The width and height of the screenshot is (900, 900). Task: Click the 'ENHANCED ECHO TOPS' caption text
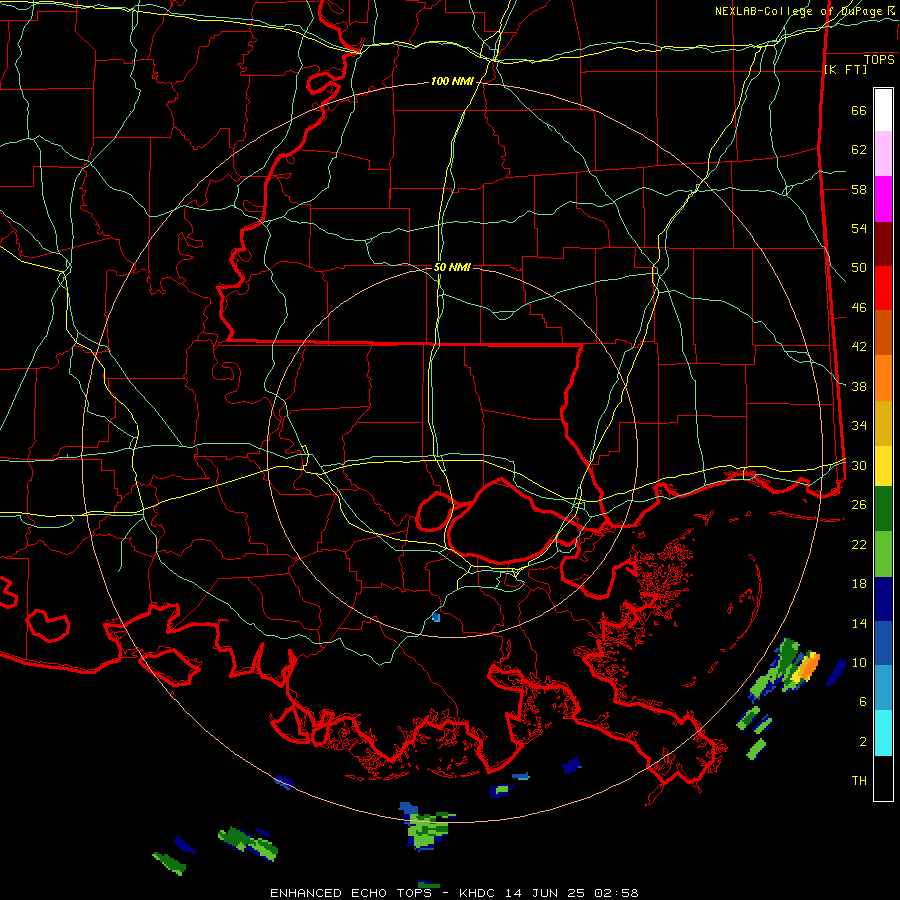point(351,893)
